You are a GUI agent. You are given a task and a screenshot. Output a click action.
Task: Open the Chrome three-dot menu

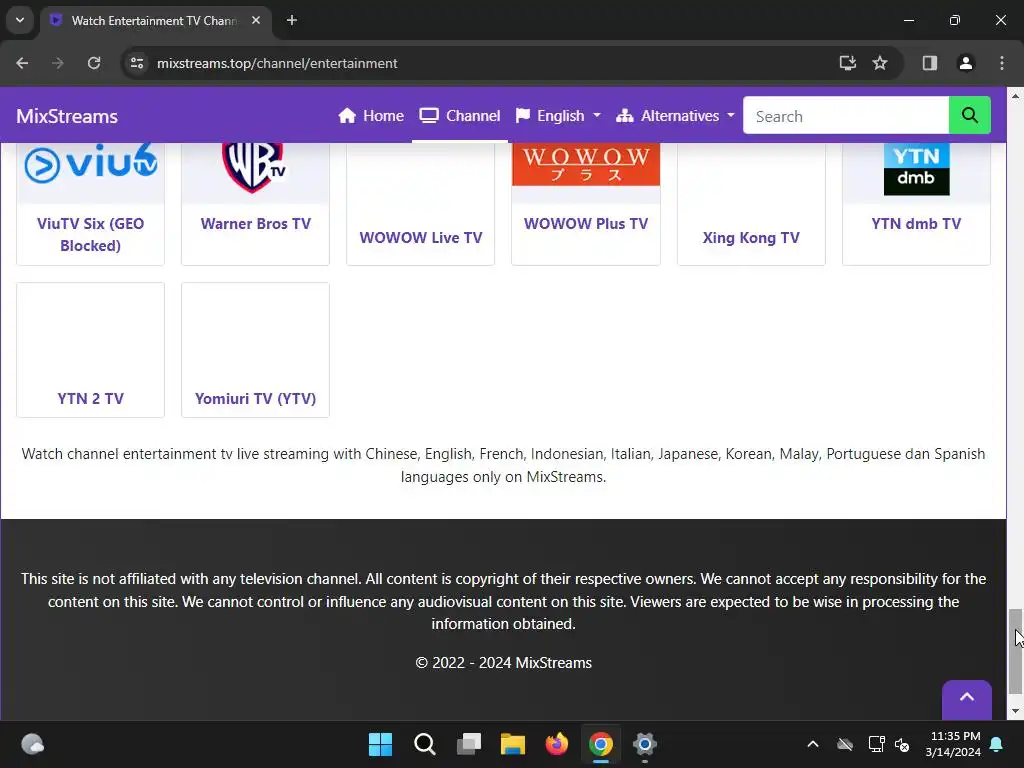(x=1002, y=63)
